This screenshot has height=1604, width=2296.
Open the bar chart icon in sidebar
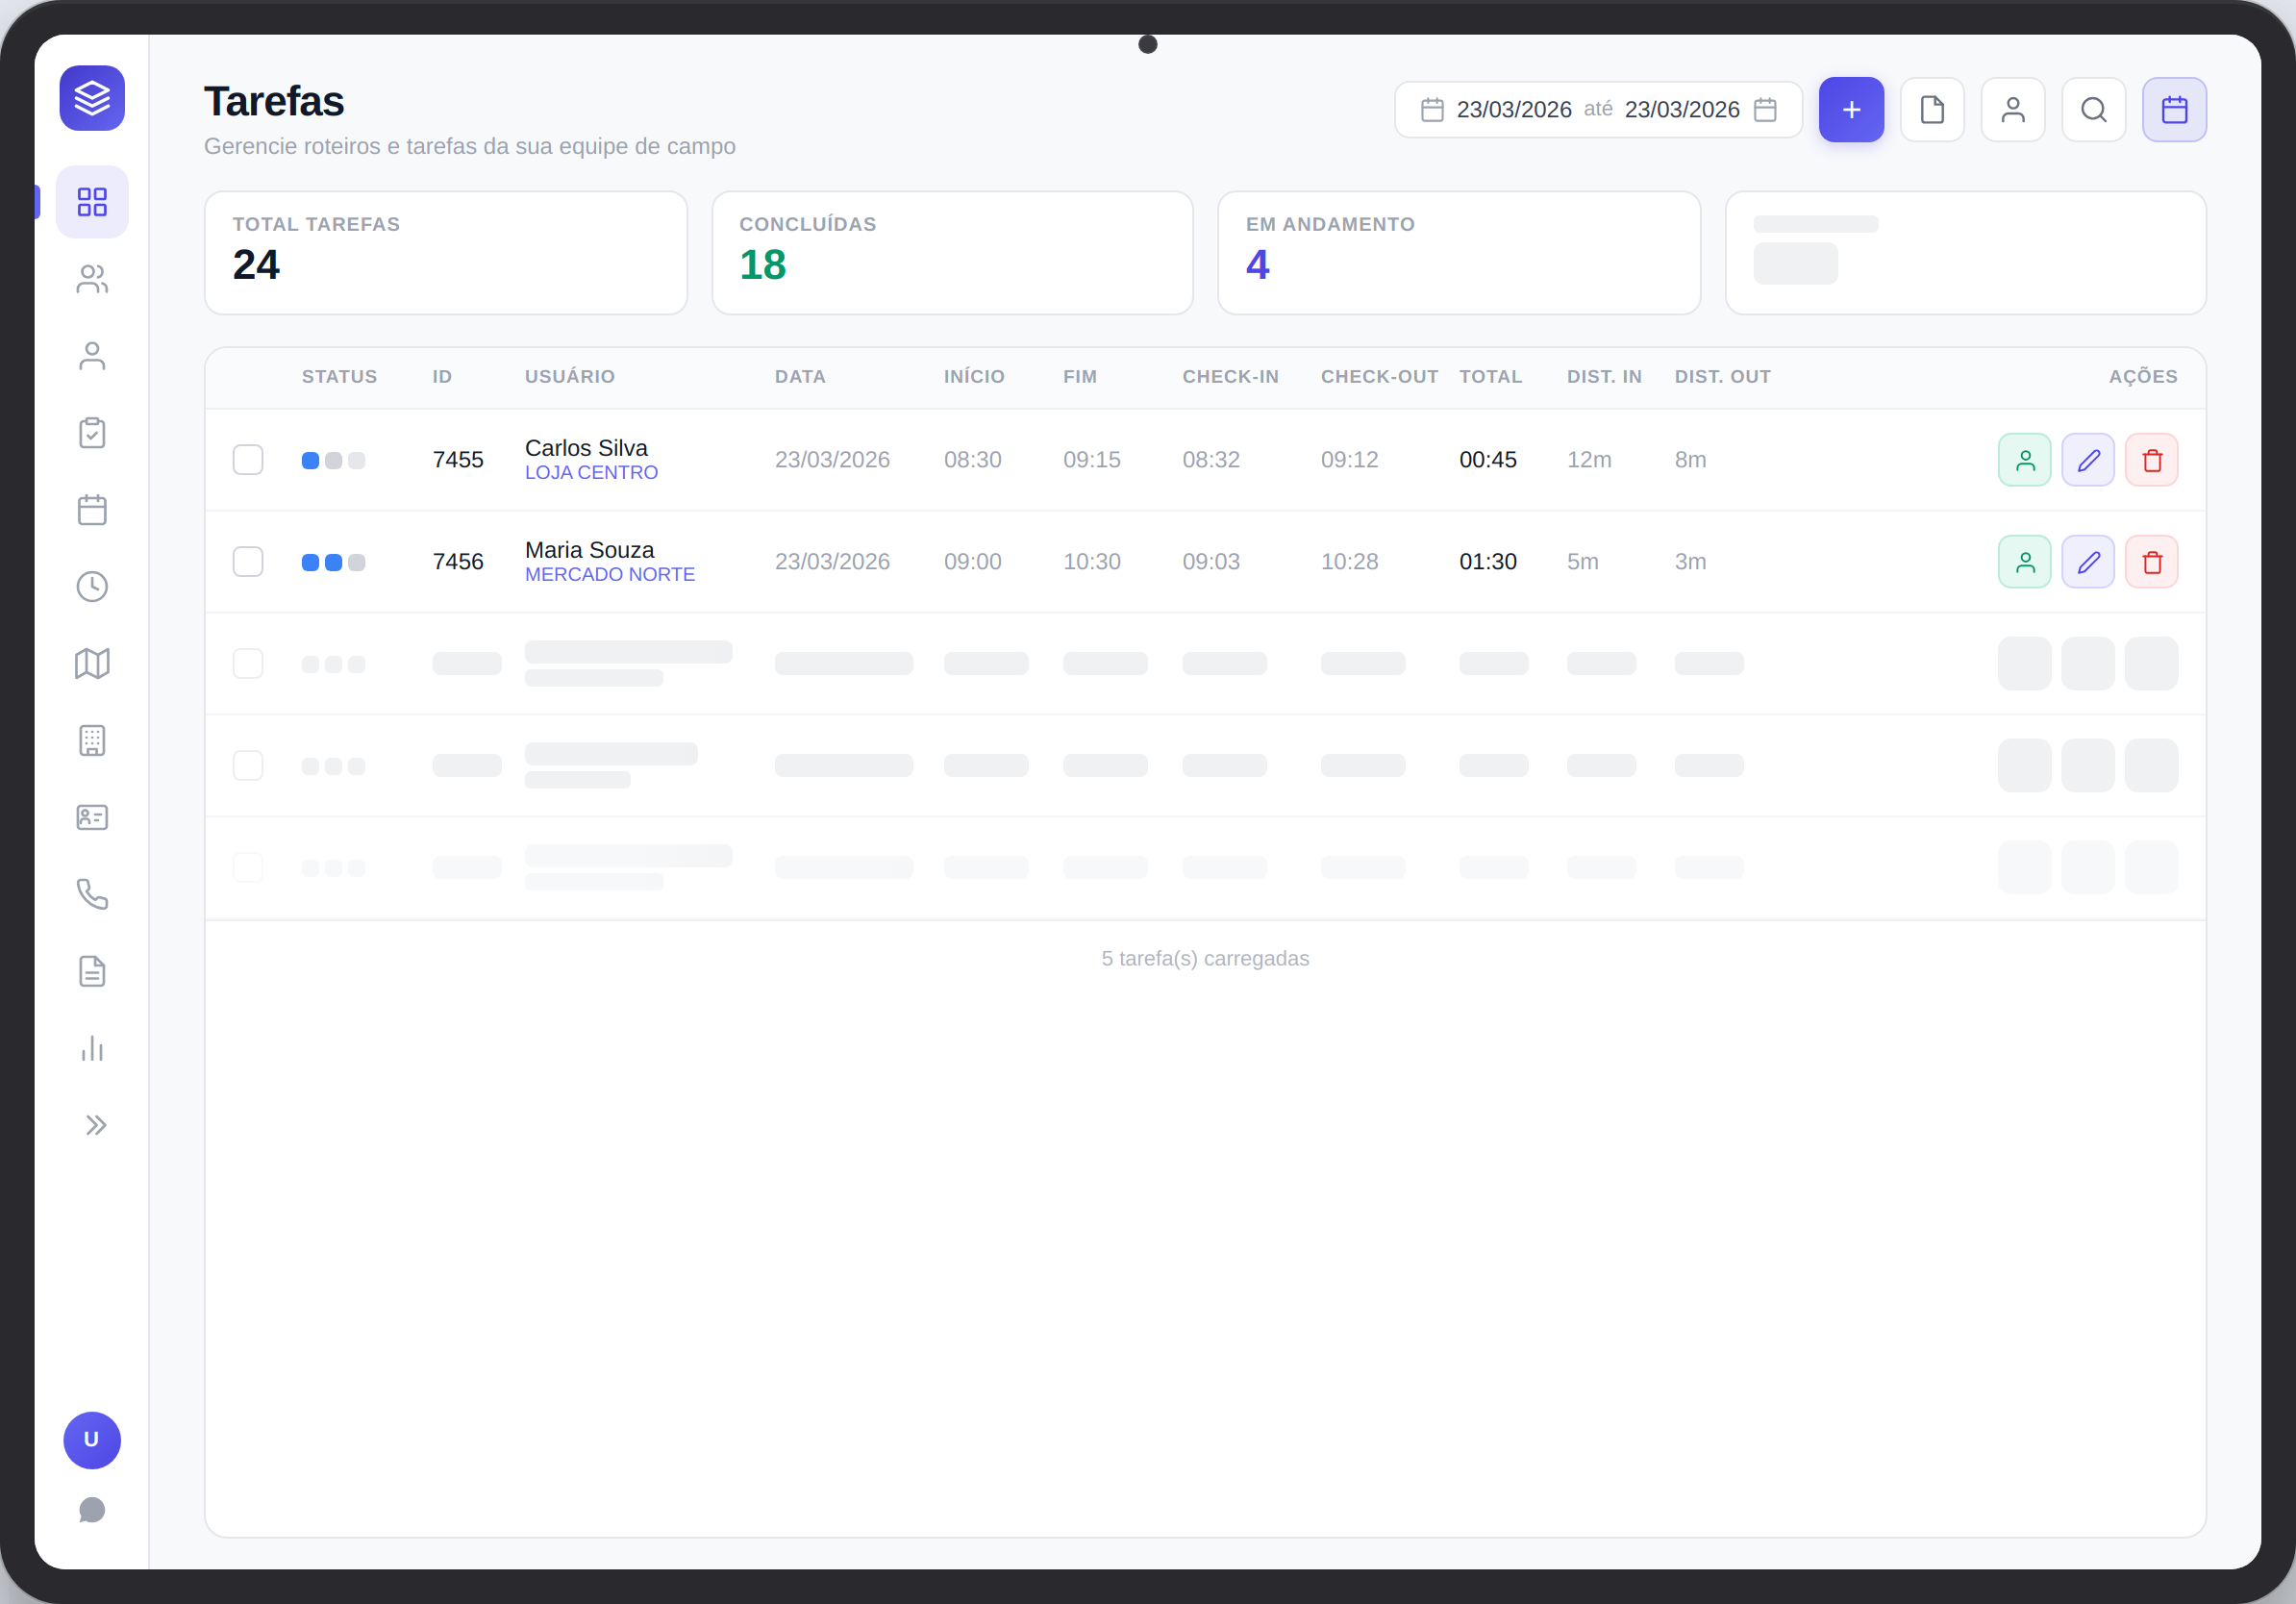(92, 1048)
